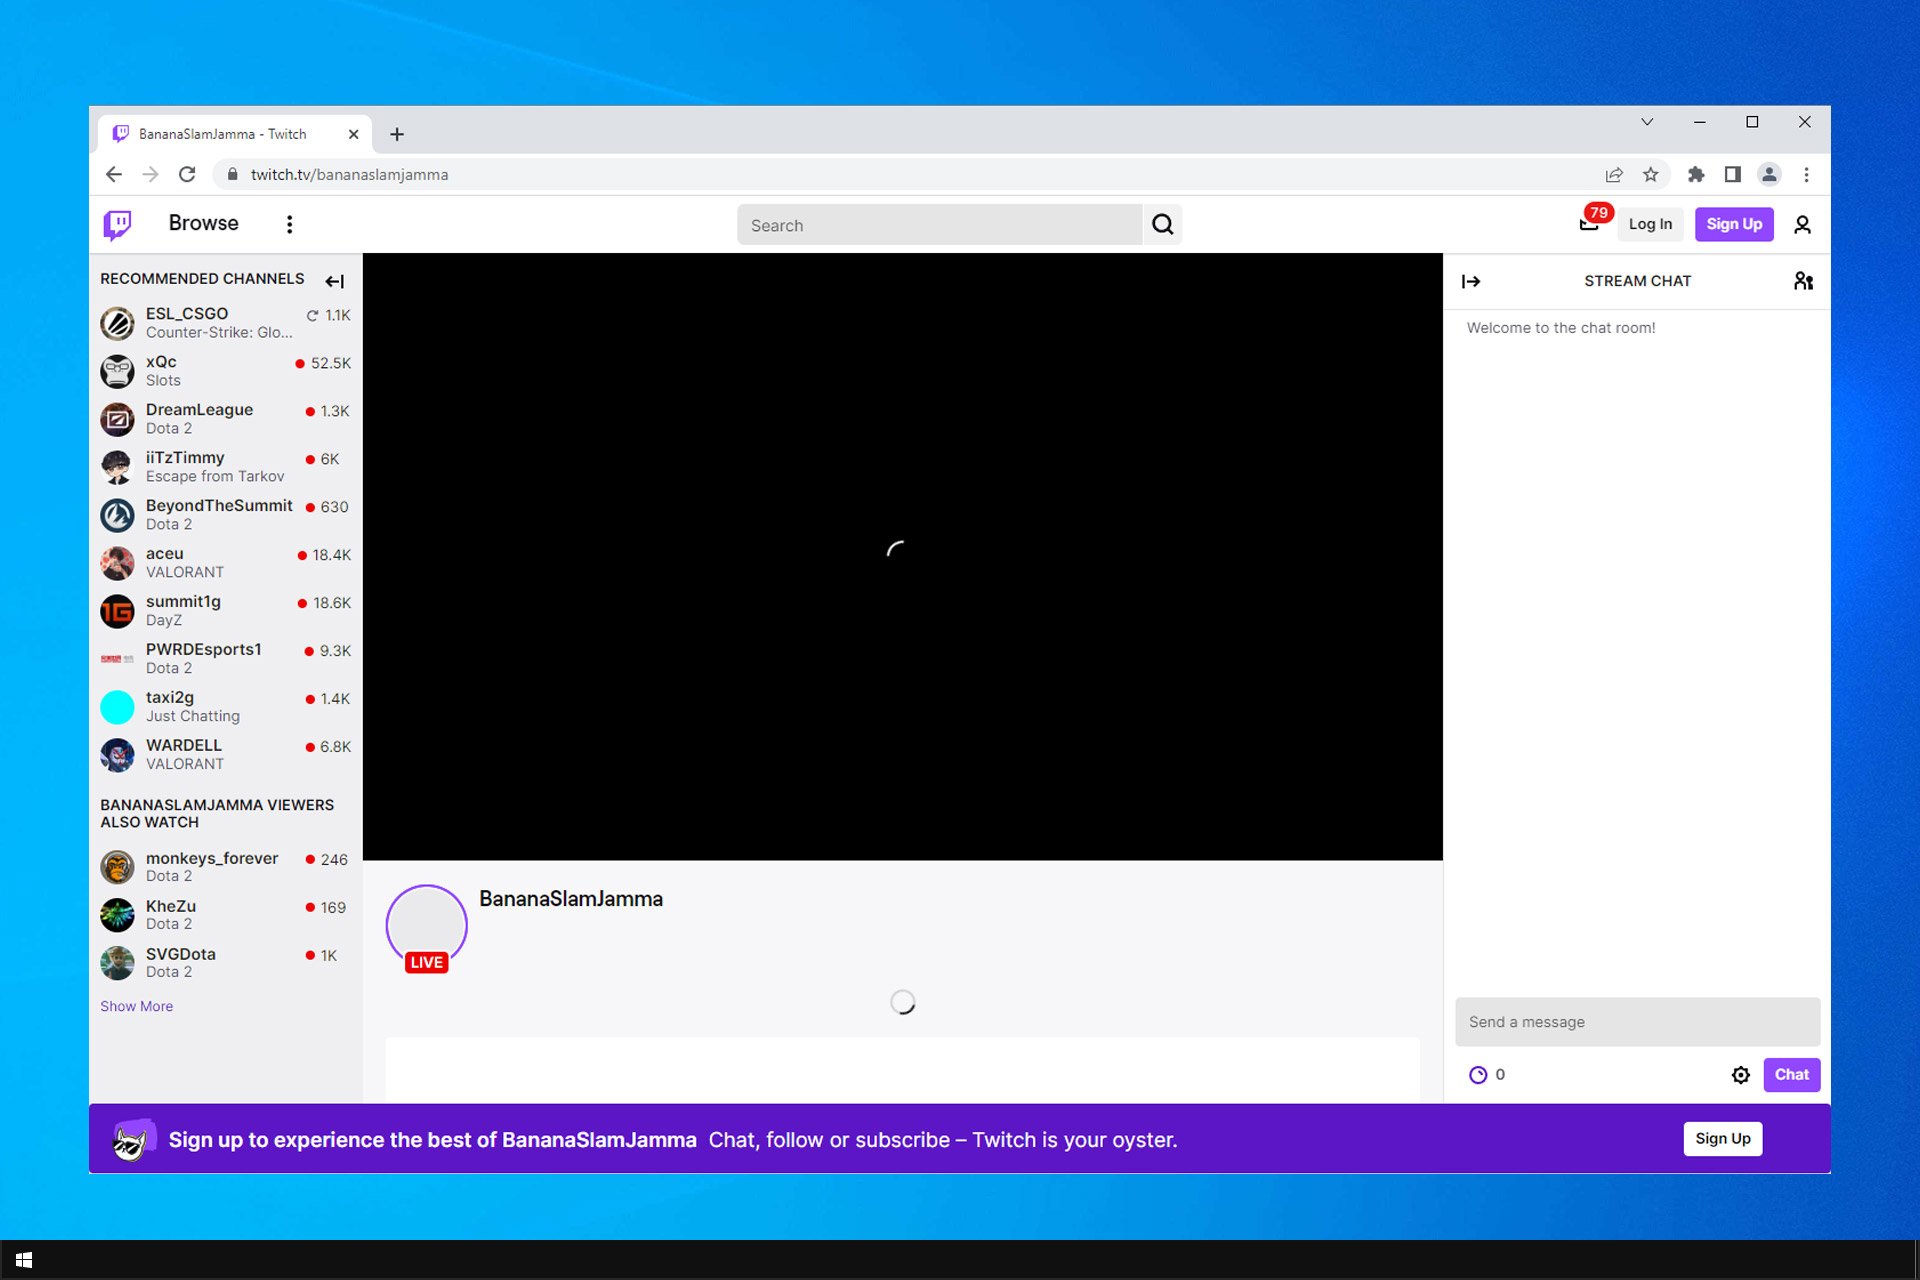Bookmark this page with the star icon

coord(1651,175)
